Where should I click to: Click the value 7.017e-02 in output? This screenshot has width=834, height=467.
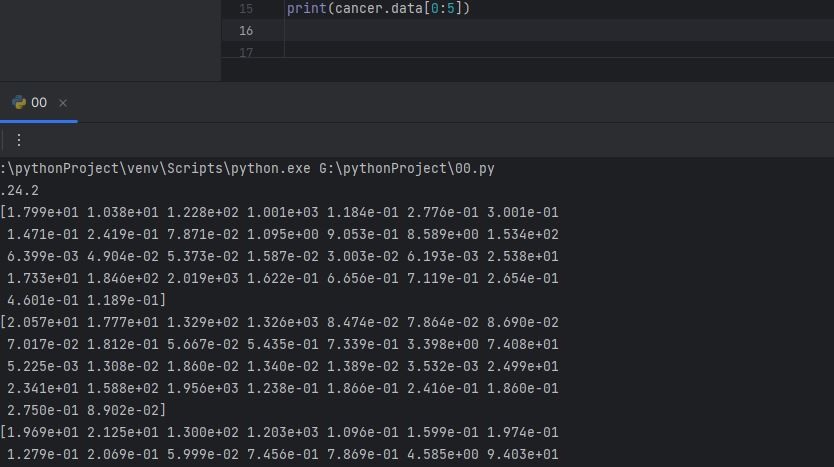[43, 345]
